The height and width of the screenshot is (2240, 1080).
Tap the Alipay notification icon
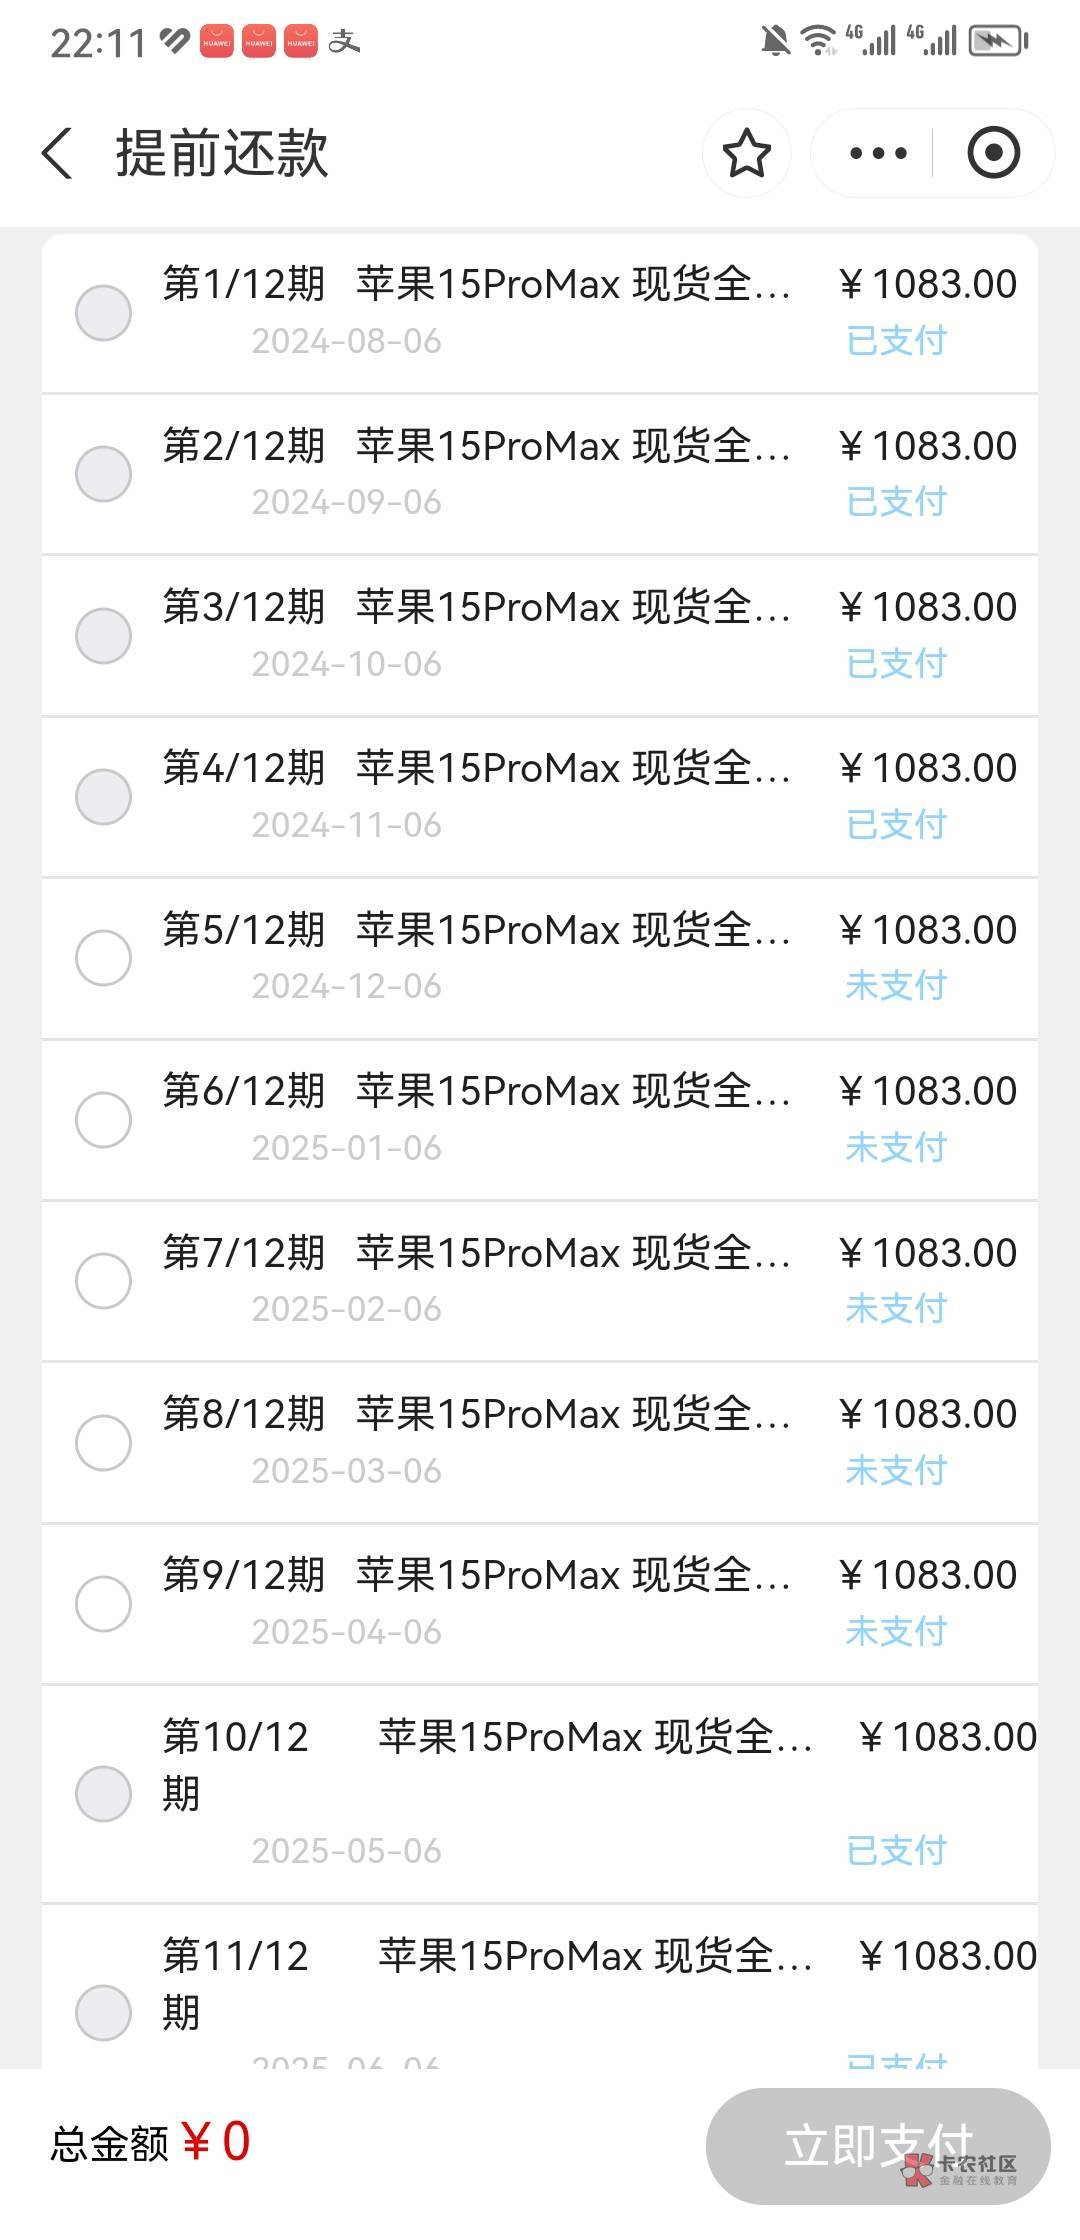(344, 42)
